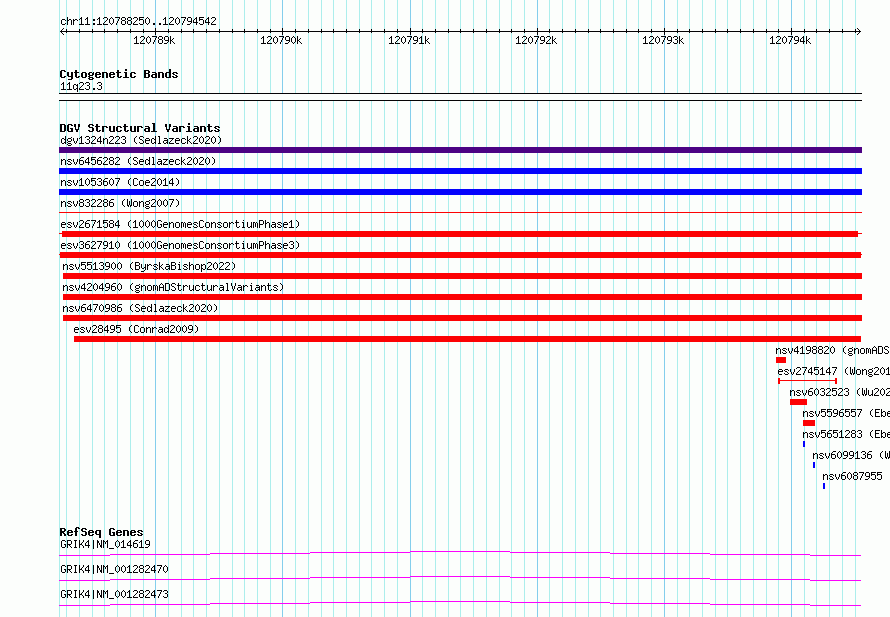Select the esv28495 Conrad2009 red bar
This screenshot has width=890, height=617.
coord(467,339)
